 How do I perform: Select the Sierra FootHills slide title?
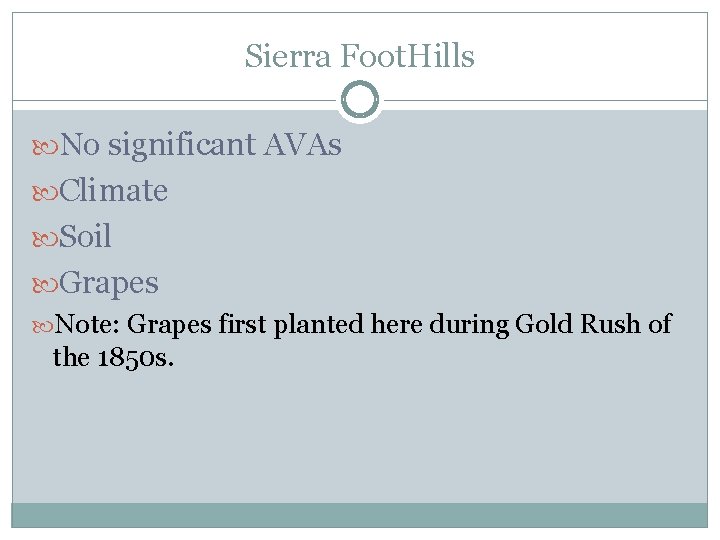[x=360, y=56]
